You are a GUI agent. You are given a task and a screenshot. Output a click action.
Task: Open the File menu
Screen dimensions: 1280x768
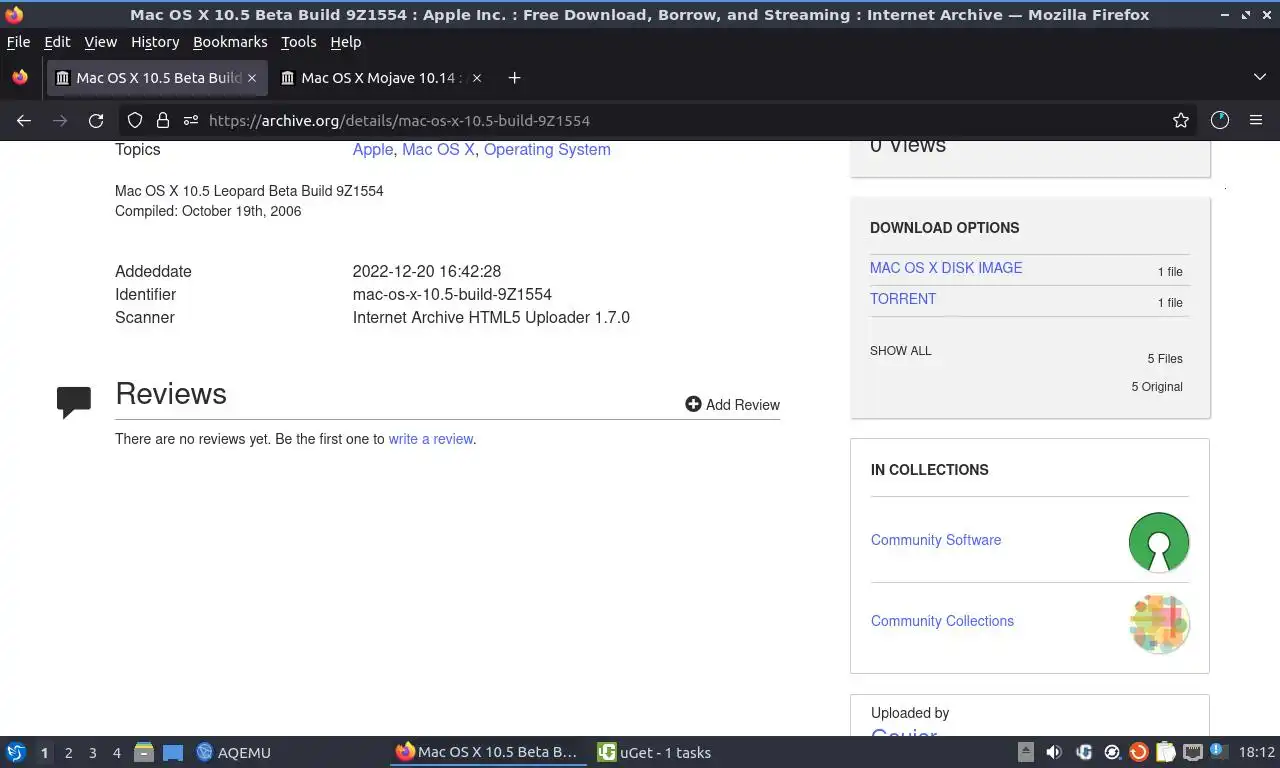[x=18, y=42]
